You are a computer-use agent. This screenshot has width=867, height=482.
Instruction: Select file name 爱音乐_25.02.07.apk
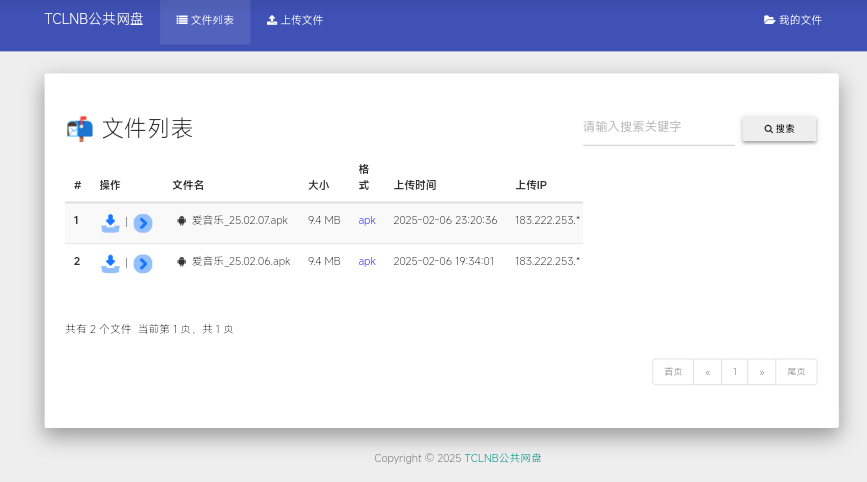[x=240, y=220]
